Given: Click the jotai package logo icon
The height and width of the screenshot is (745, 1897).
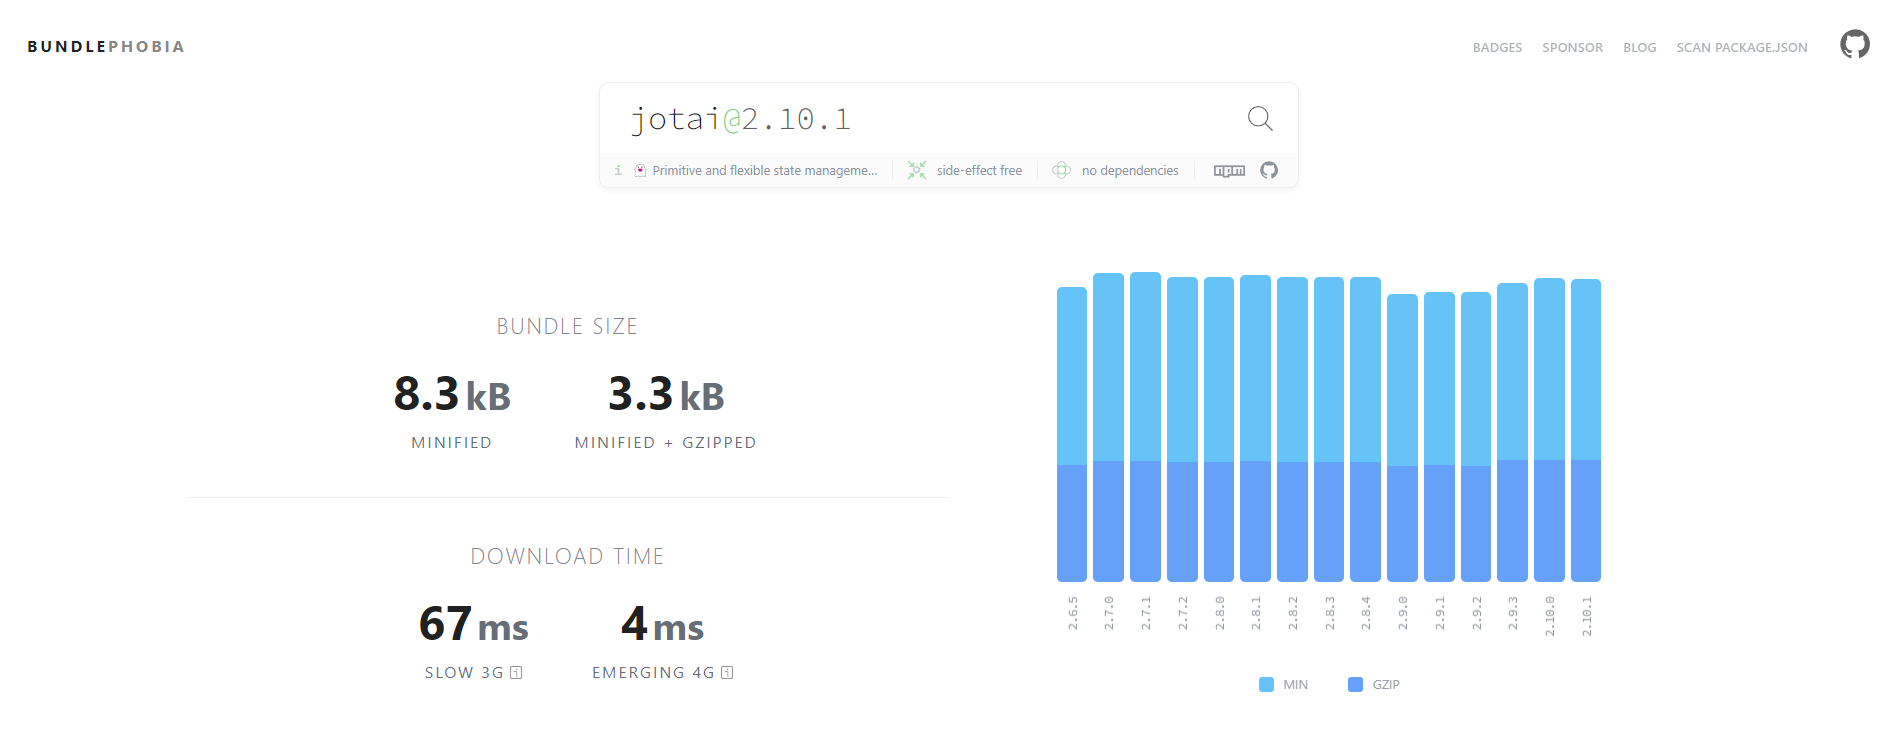Looking at the screenshot, I should coord(640,171).
